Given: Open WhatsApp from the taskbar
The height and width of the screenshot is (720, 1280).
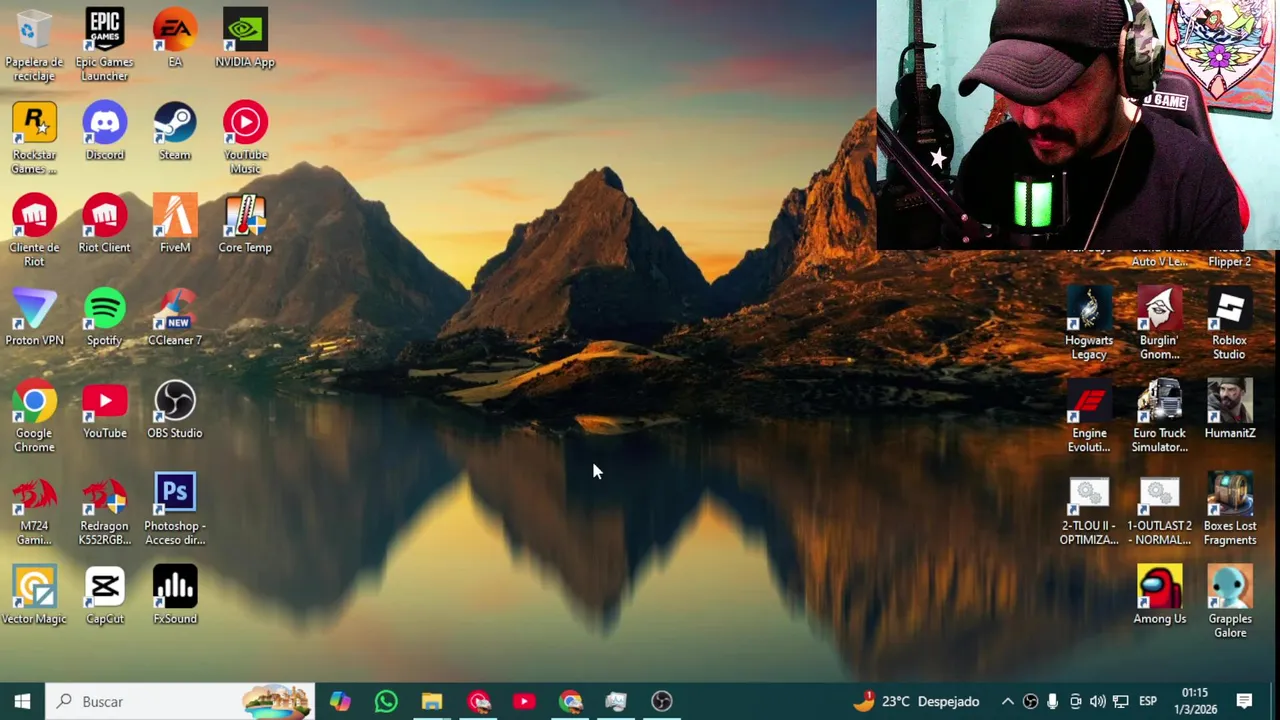Looking at the screenshot, I should [x=386, y=701].
